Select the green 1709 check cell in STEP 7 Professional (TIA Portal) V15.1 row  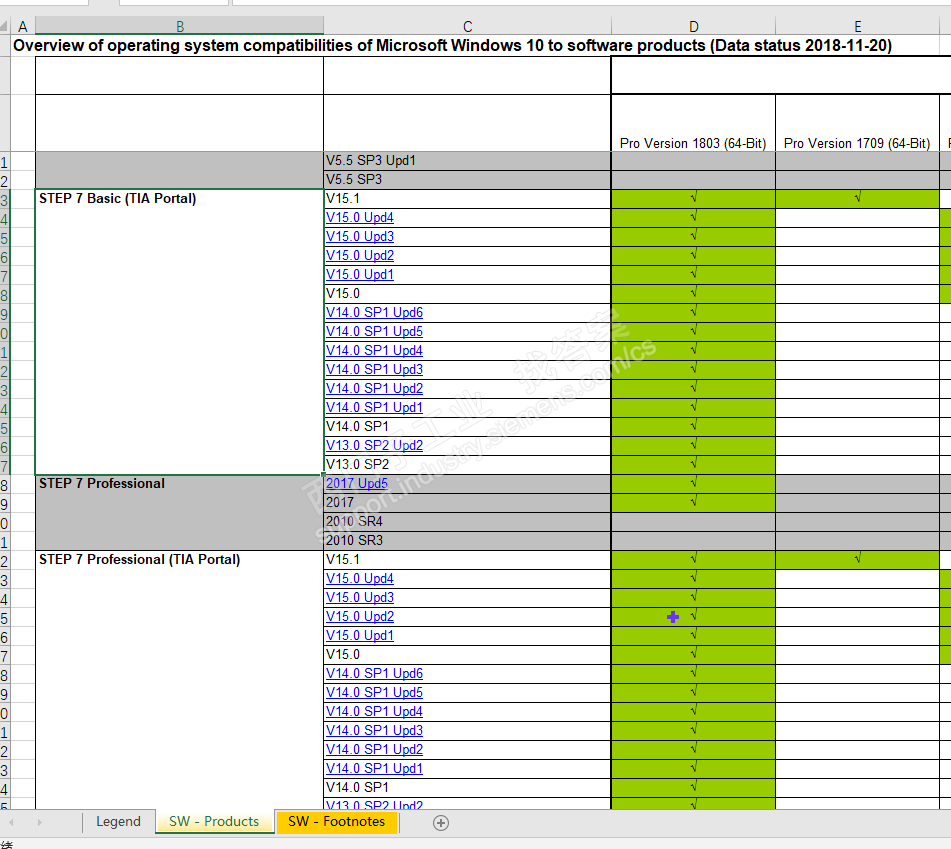[x=858, y=559]
